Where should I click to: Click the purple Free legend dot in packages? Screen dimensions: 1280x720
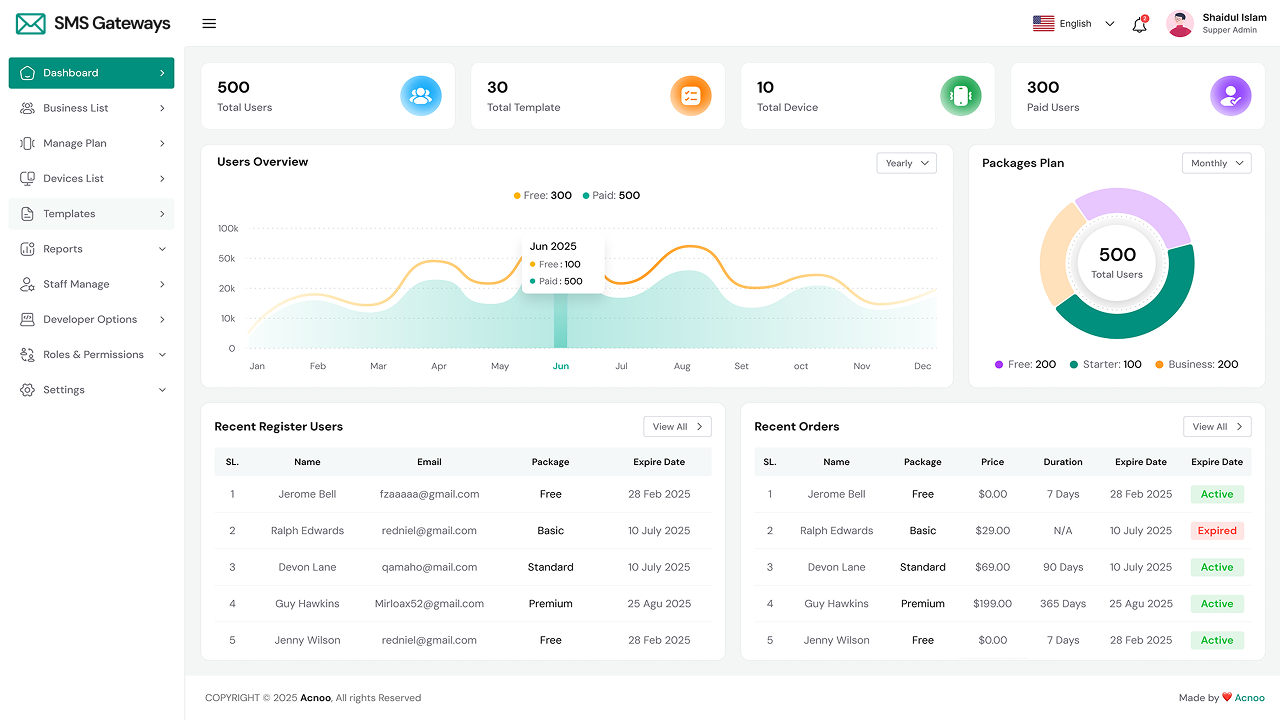pyautogui.click(x=999, y=365)
